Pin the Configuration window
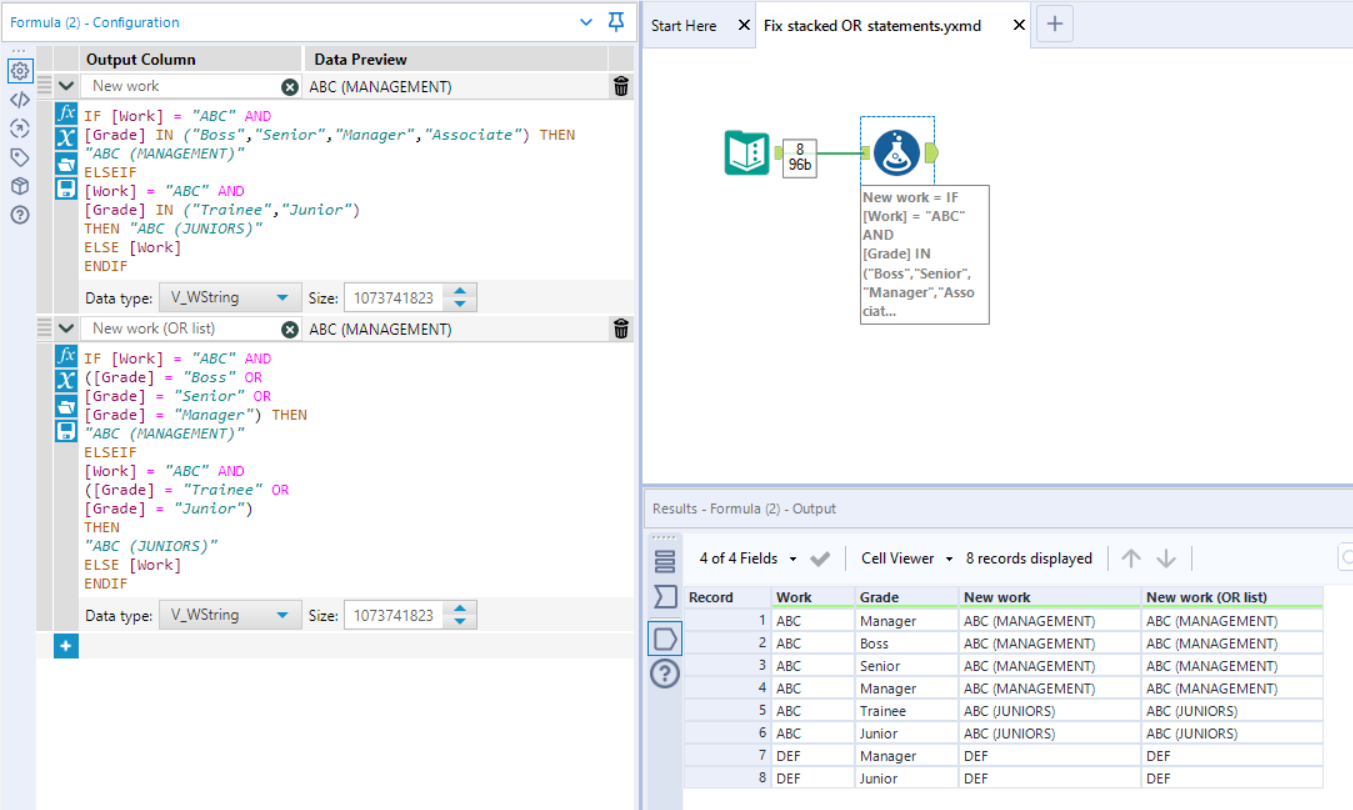Viewport: 1353px width, 810px height. point(616,22)
